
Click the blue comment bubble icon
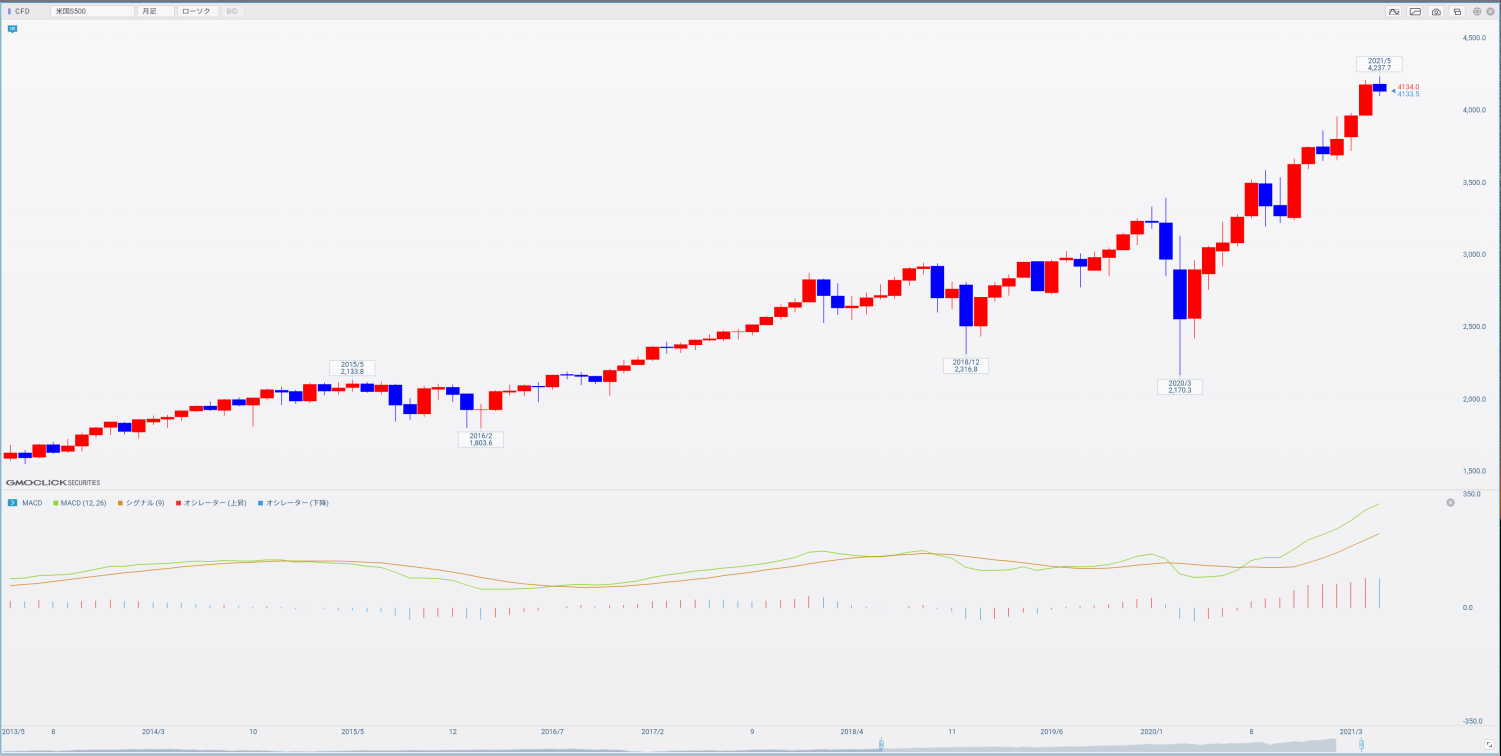[x=12, y=29]
